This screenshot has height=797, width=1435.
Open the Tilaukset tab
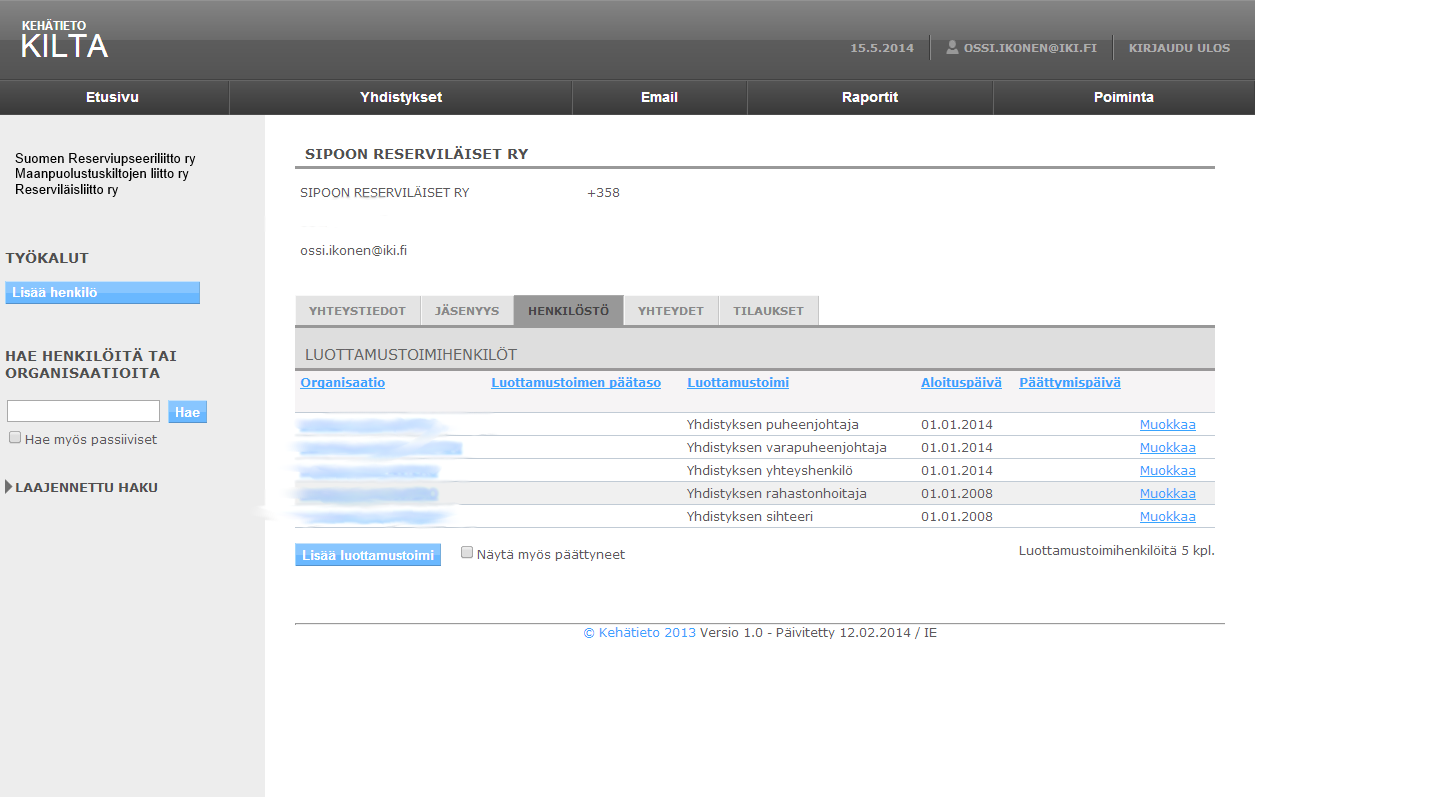768,311
